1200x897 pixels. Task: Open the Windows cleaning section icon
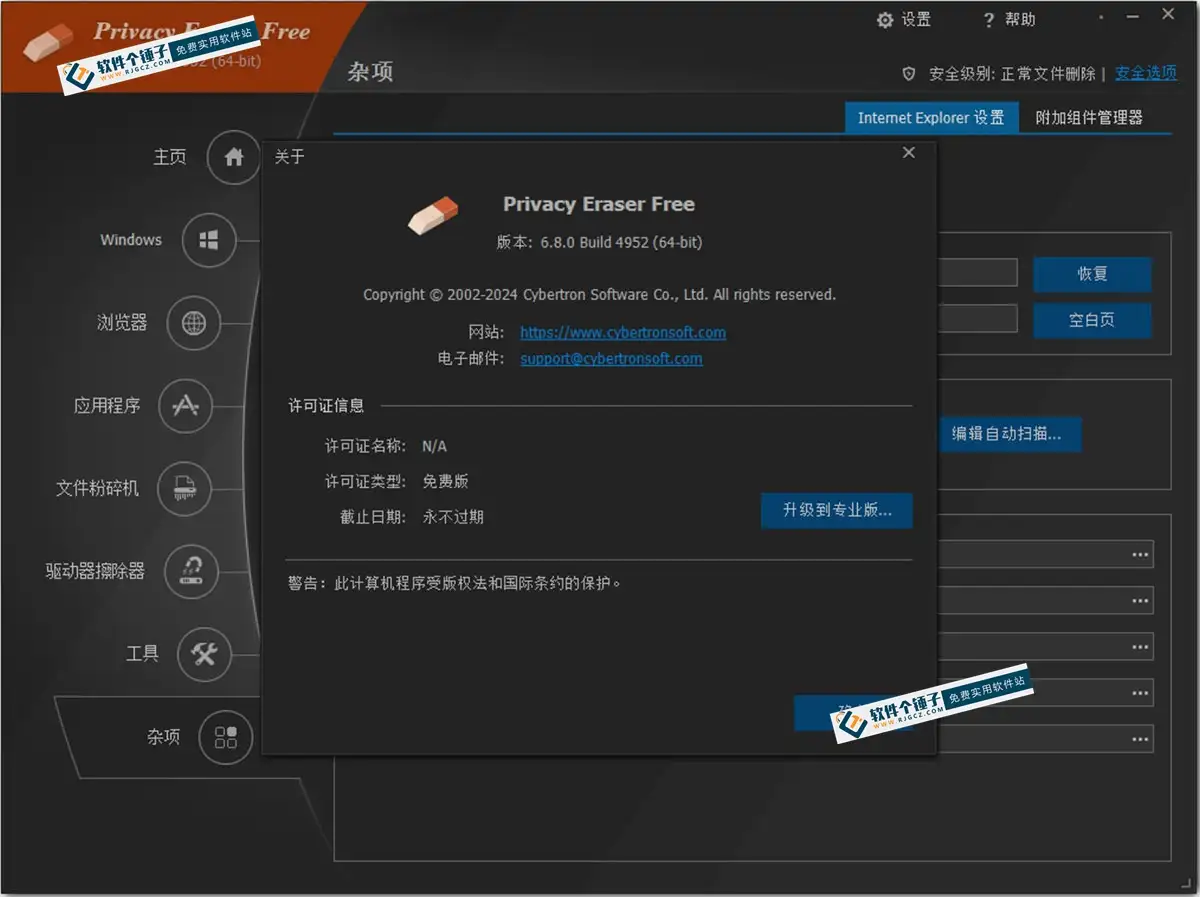[209, 240]
